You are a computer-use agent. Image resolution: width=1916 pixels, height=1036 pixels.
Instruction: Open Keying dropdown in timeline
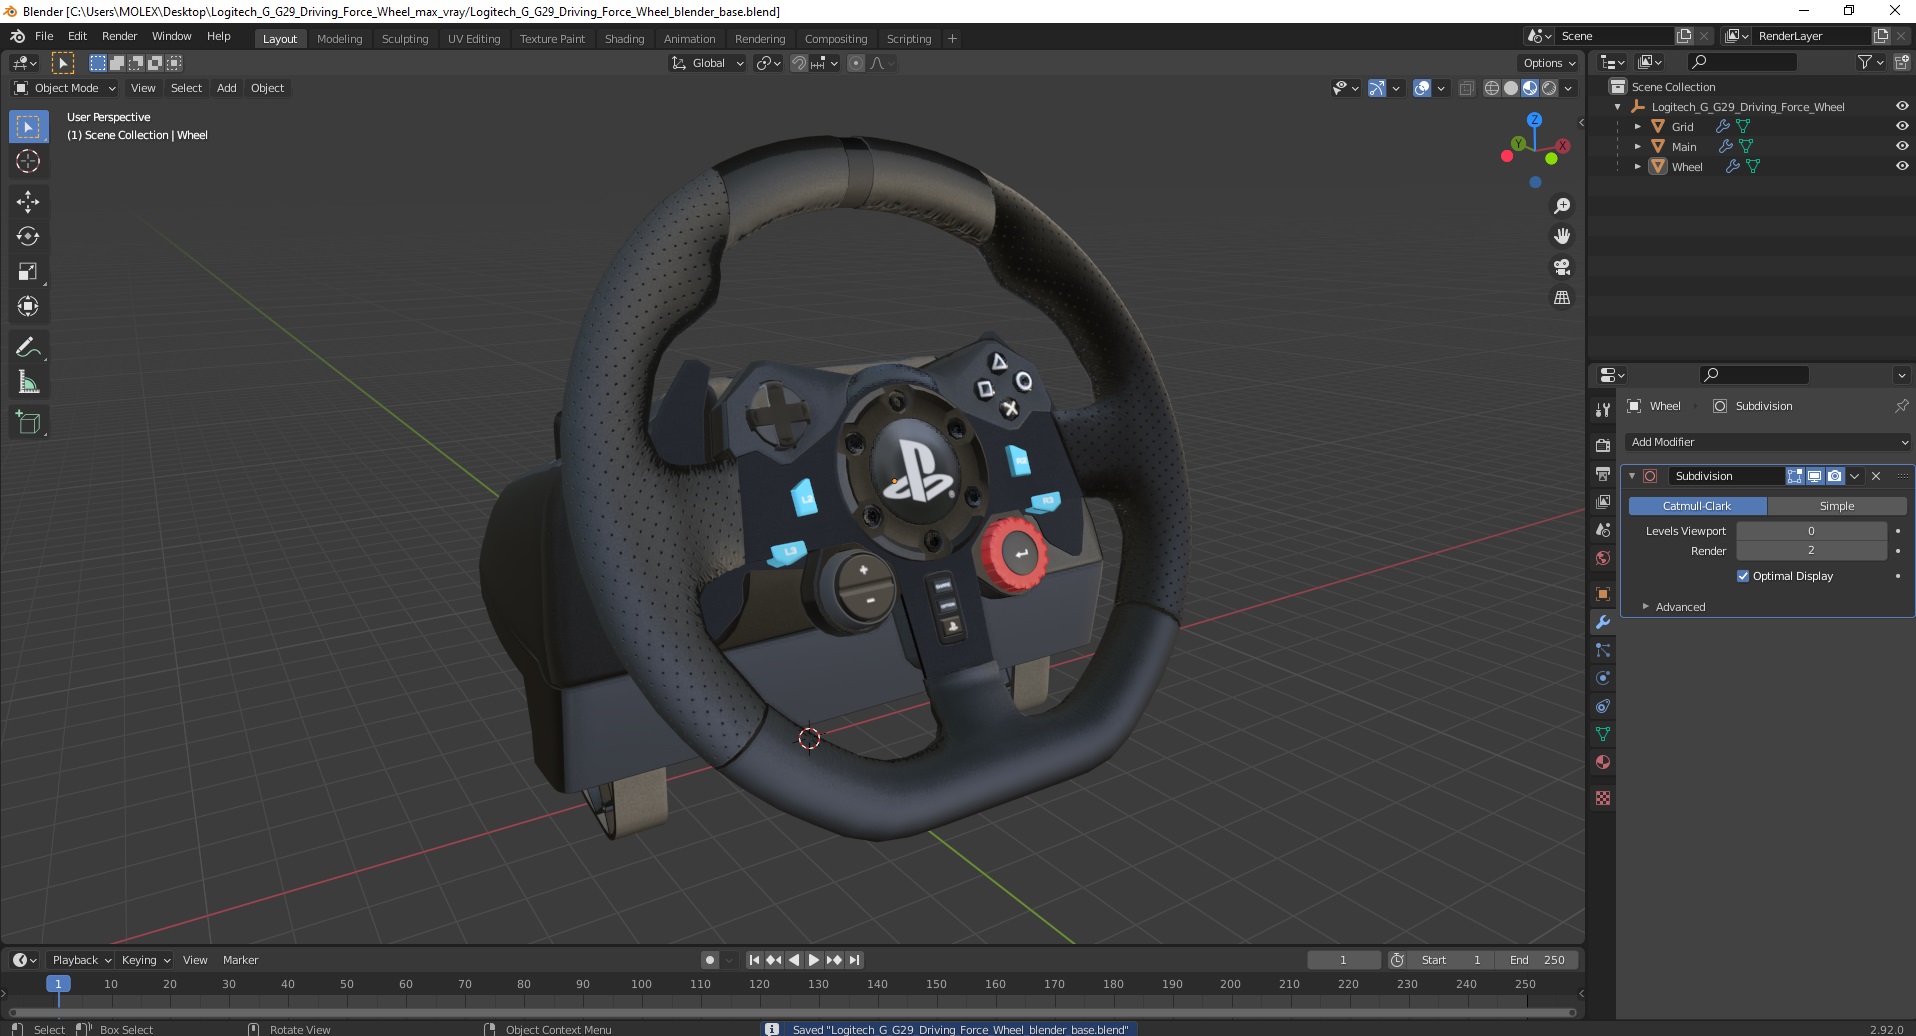click(x=145, y=960)
